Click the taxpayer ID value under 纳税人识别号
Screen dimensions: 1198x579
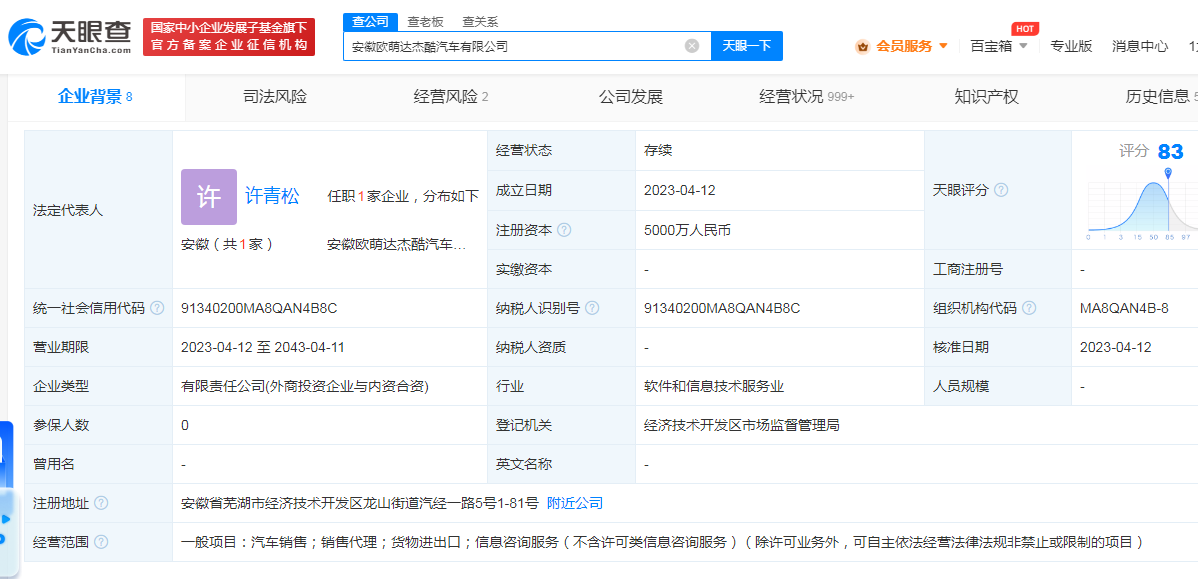click(722, 308)
